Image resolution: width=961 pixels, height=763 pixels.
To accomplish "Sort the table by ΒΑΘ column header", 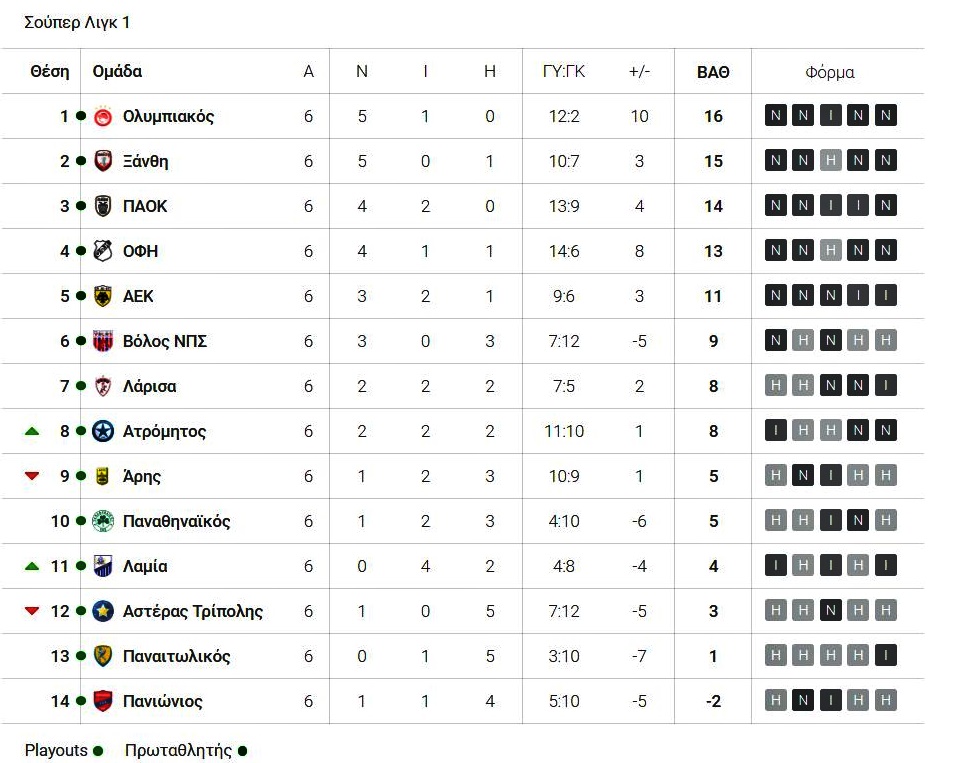I will 713,72.
